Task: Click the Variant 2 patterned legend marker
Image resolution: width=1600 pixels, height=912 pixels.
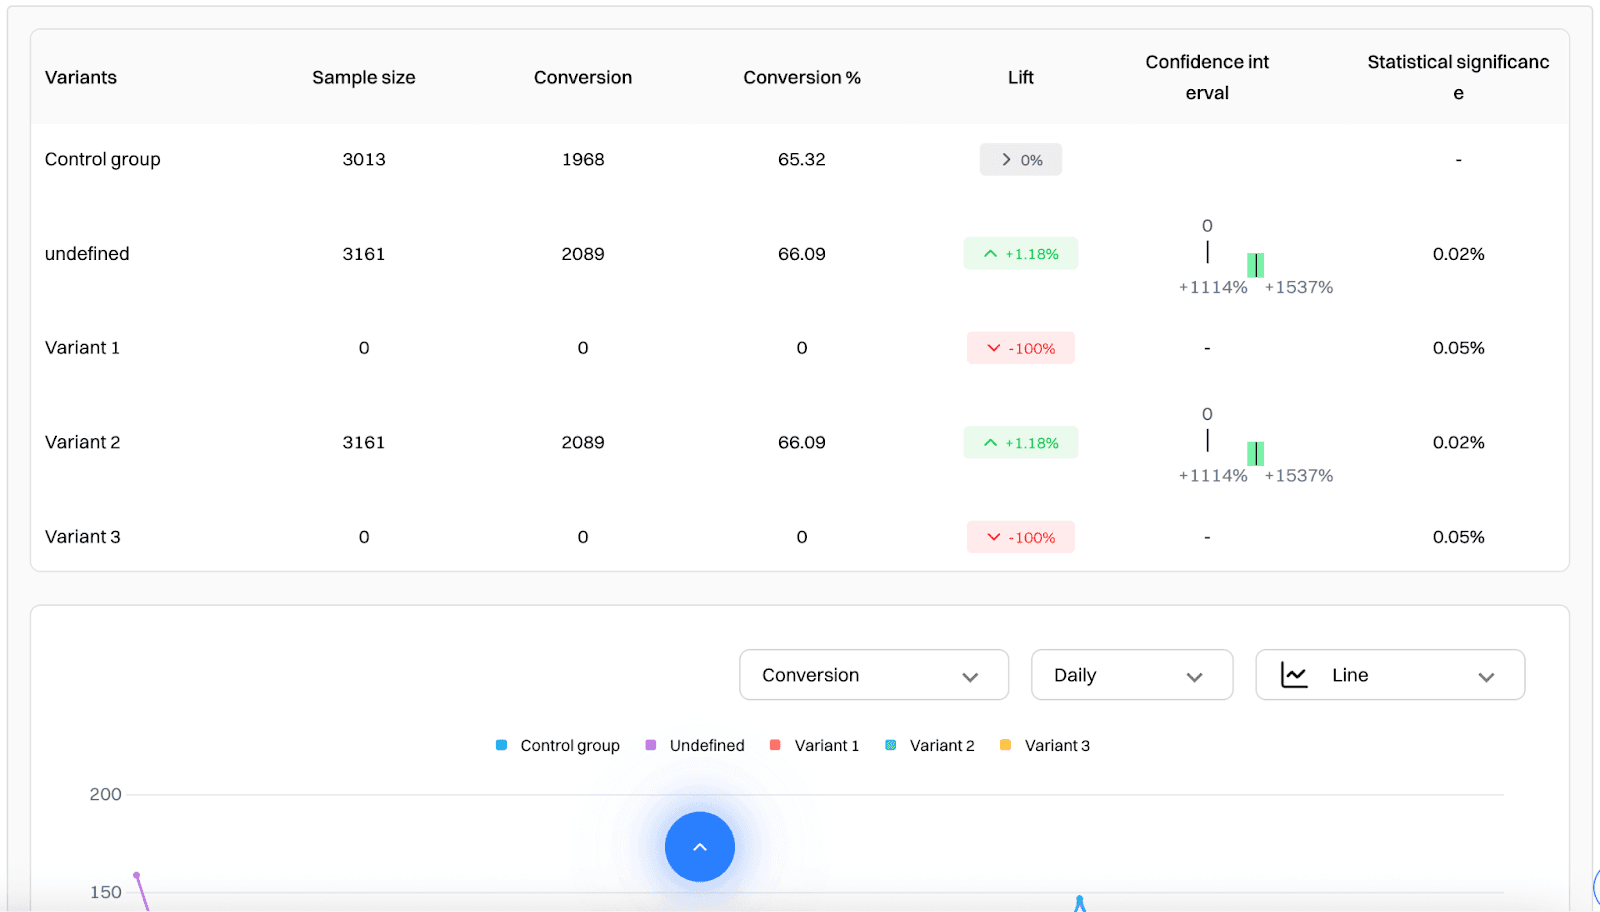Action: pos(889,745)
